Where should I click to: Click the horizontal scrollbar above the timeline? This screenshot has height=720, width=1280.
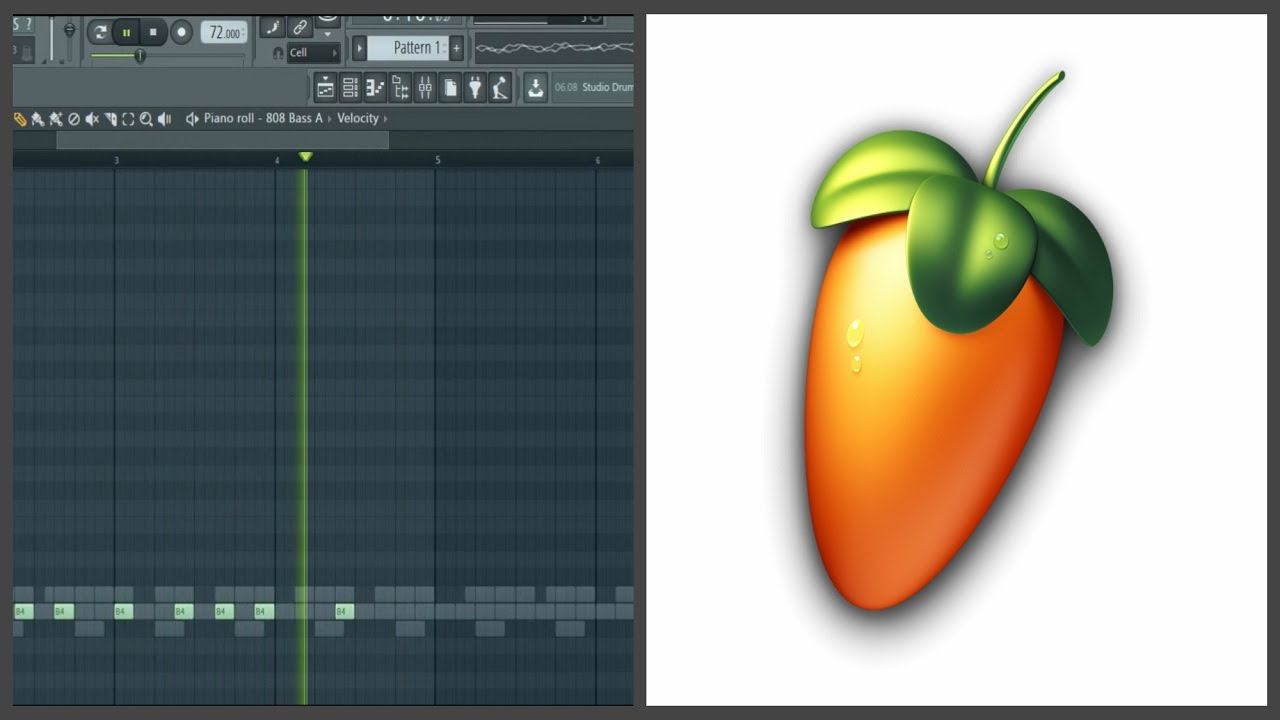222,141
